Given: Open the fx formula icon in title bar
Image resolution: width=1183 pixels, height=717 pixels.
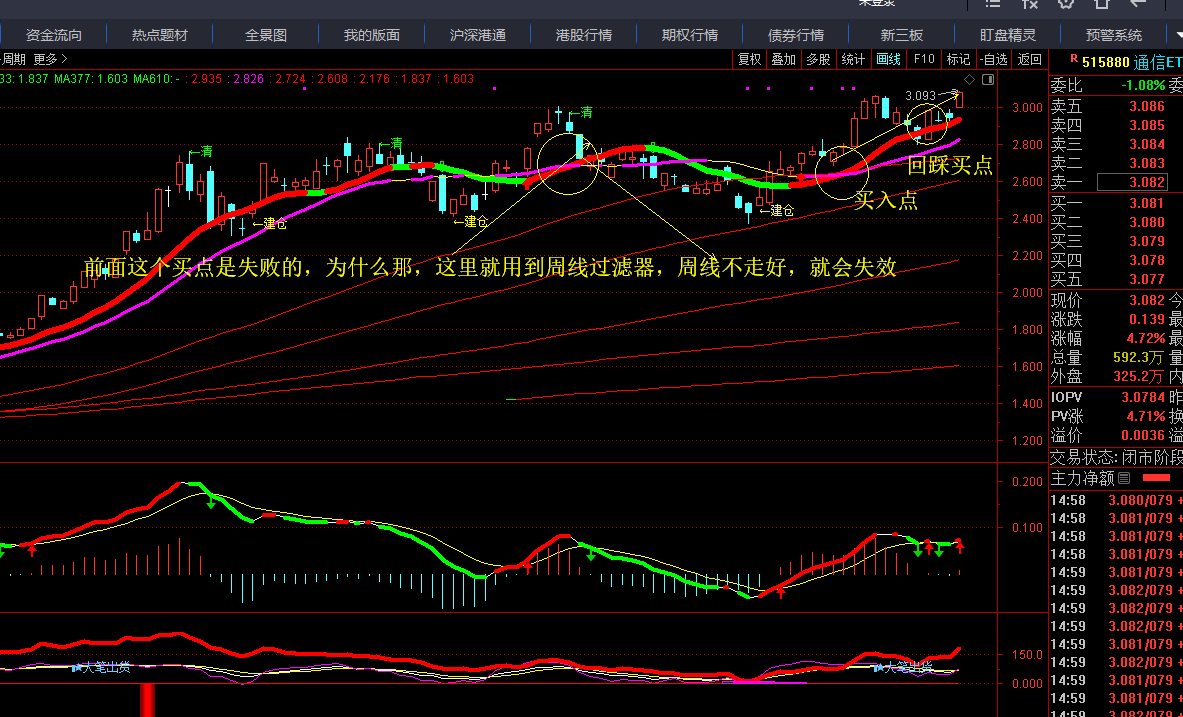Looking at the screenshot, I should click(1030, 3).
